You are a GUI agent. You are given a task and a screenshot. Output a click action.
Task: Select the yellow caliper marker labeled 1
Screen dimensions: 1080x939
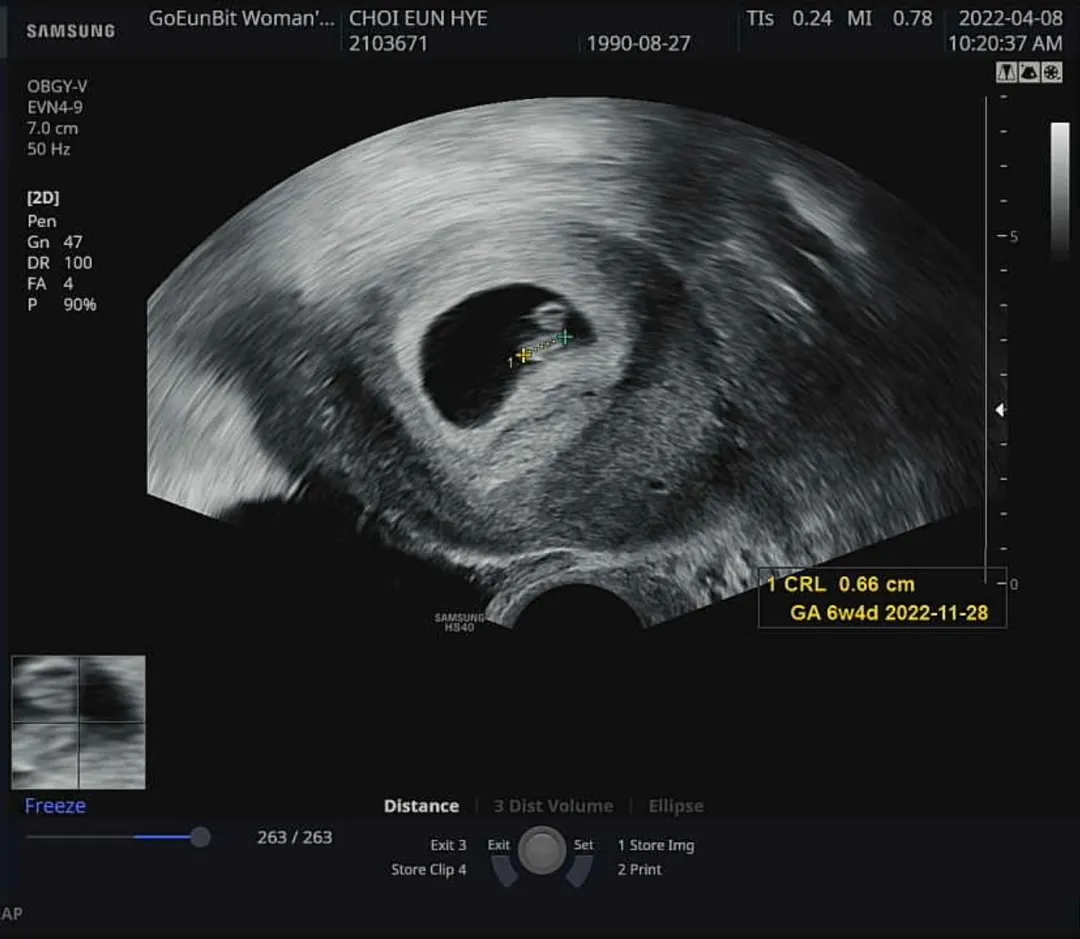[x=524, y=355]
